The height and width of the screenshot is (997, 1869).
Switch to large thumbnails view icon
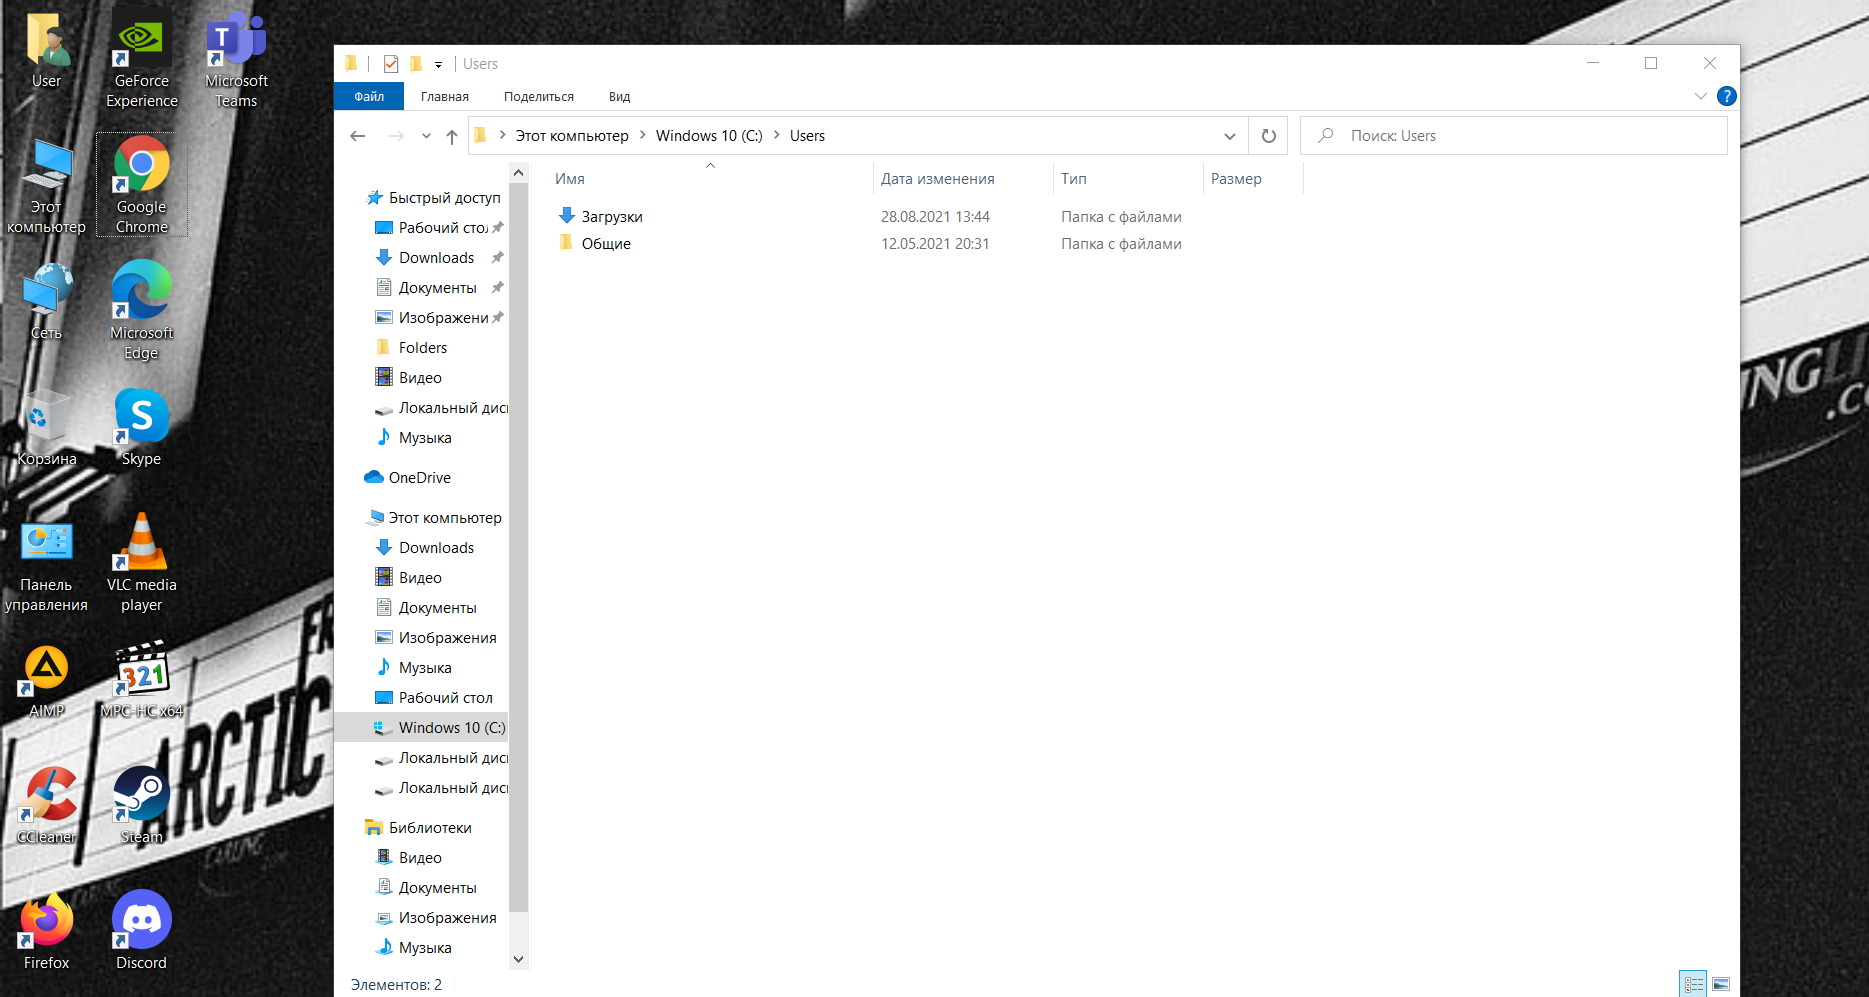(x=1721, y=984)
